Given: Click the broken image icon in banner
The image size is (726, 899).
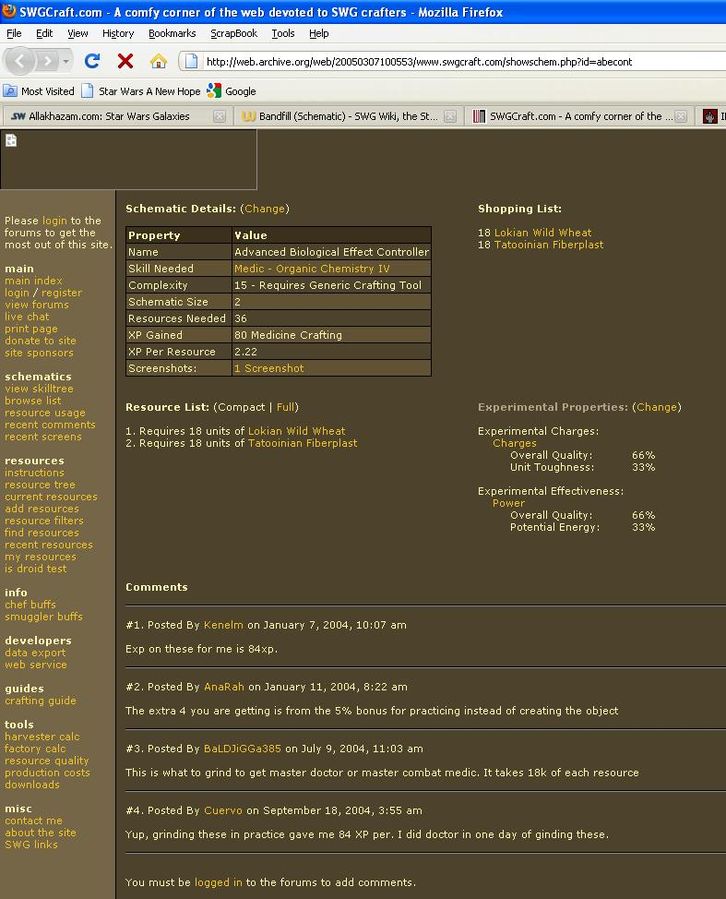Looking at the screenshot, I should [x=11, y=140].
